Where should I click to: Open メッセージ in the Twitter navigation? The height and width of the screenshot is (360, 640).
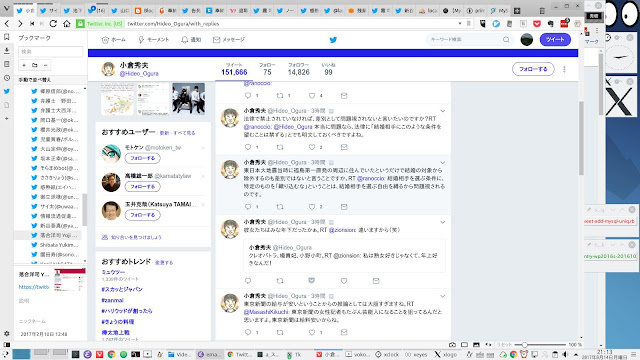229,40
